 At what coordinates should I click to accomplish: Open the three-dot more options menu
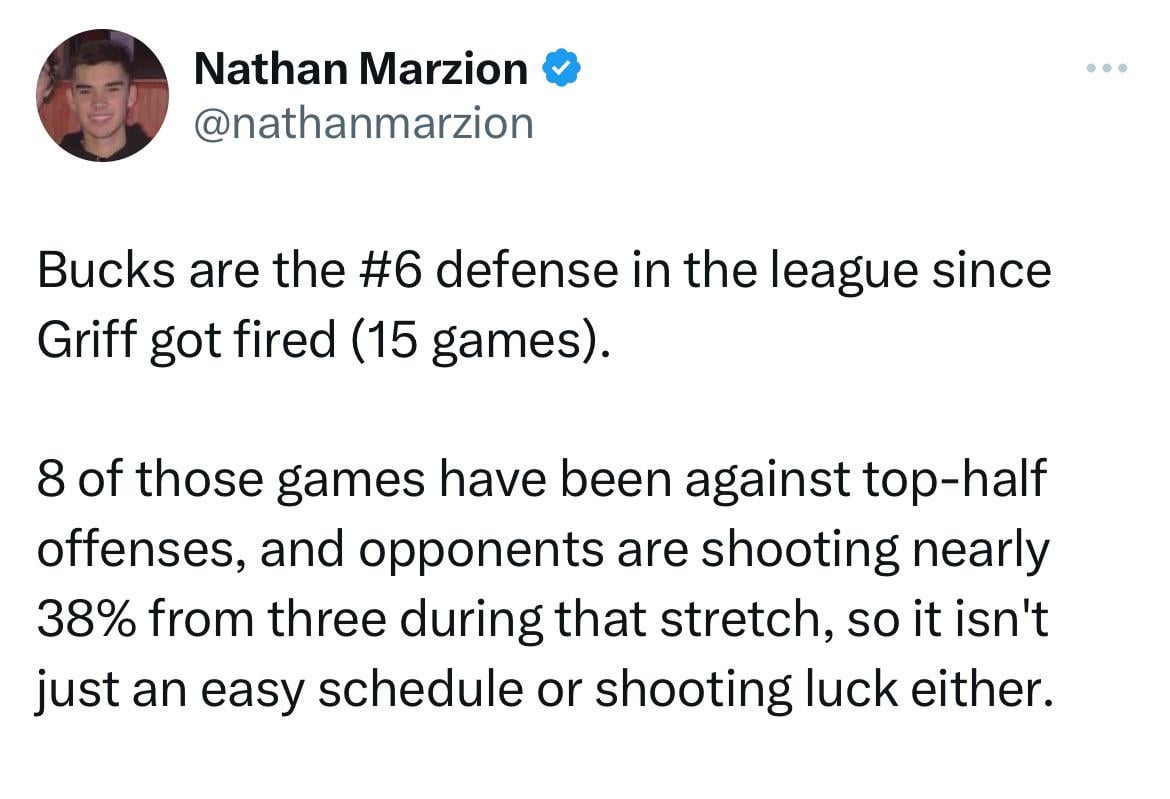point(1107,69)
